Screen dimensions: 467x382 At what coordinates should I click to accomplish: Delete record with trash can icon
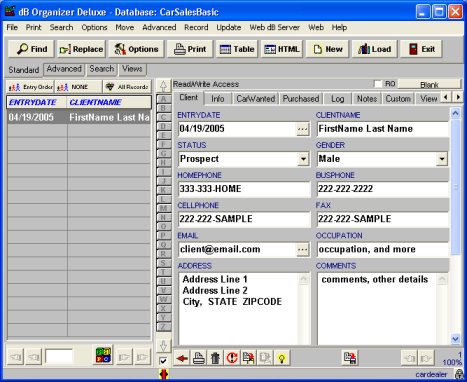pos(215,358)
